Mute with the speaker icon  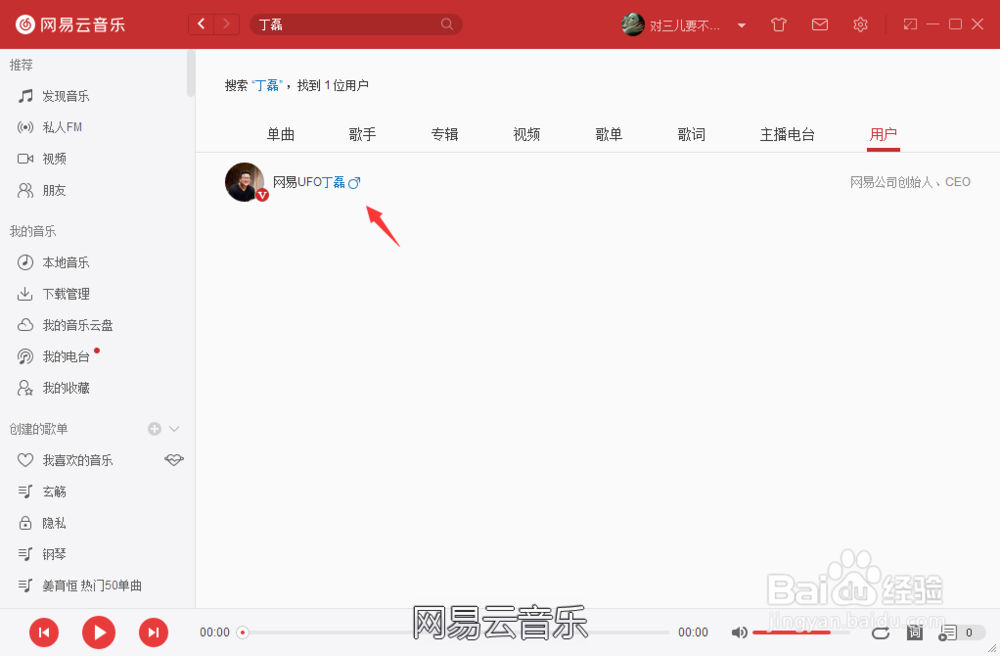[x=739, y=632]
